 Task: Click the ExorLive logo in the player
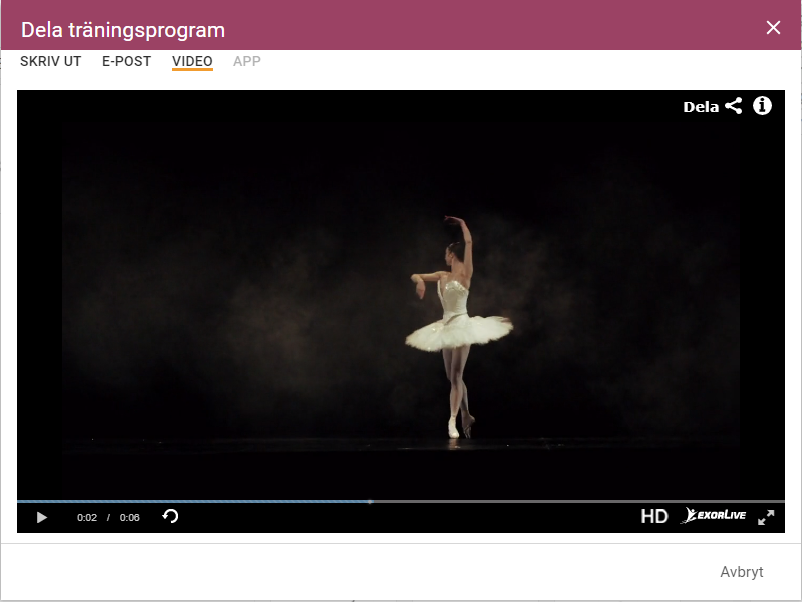coord(713,515)
